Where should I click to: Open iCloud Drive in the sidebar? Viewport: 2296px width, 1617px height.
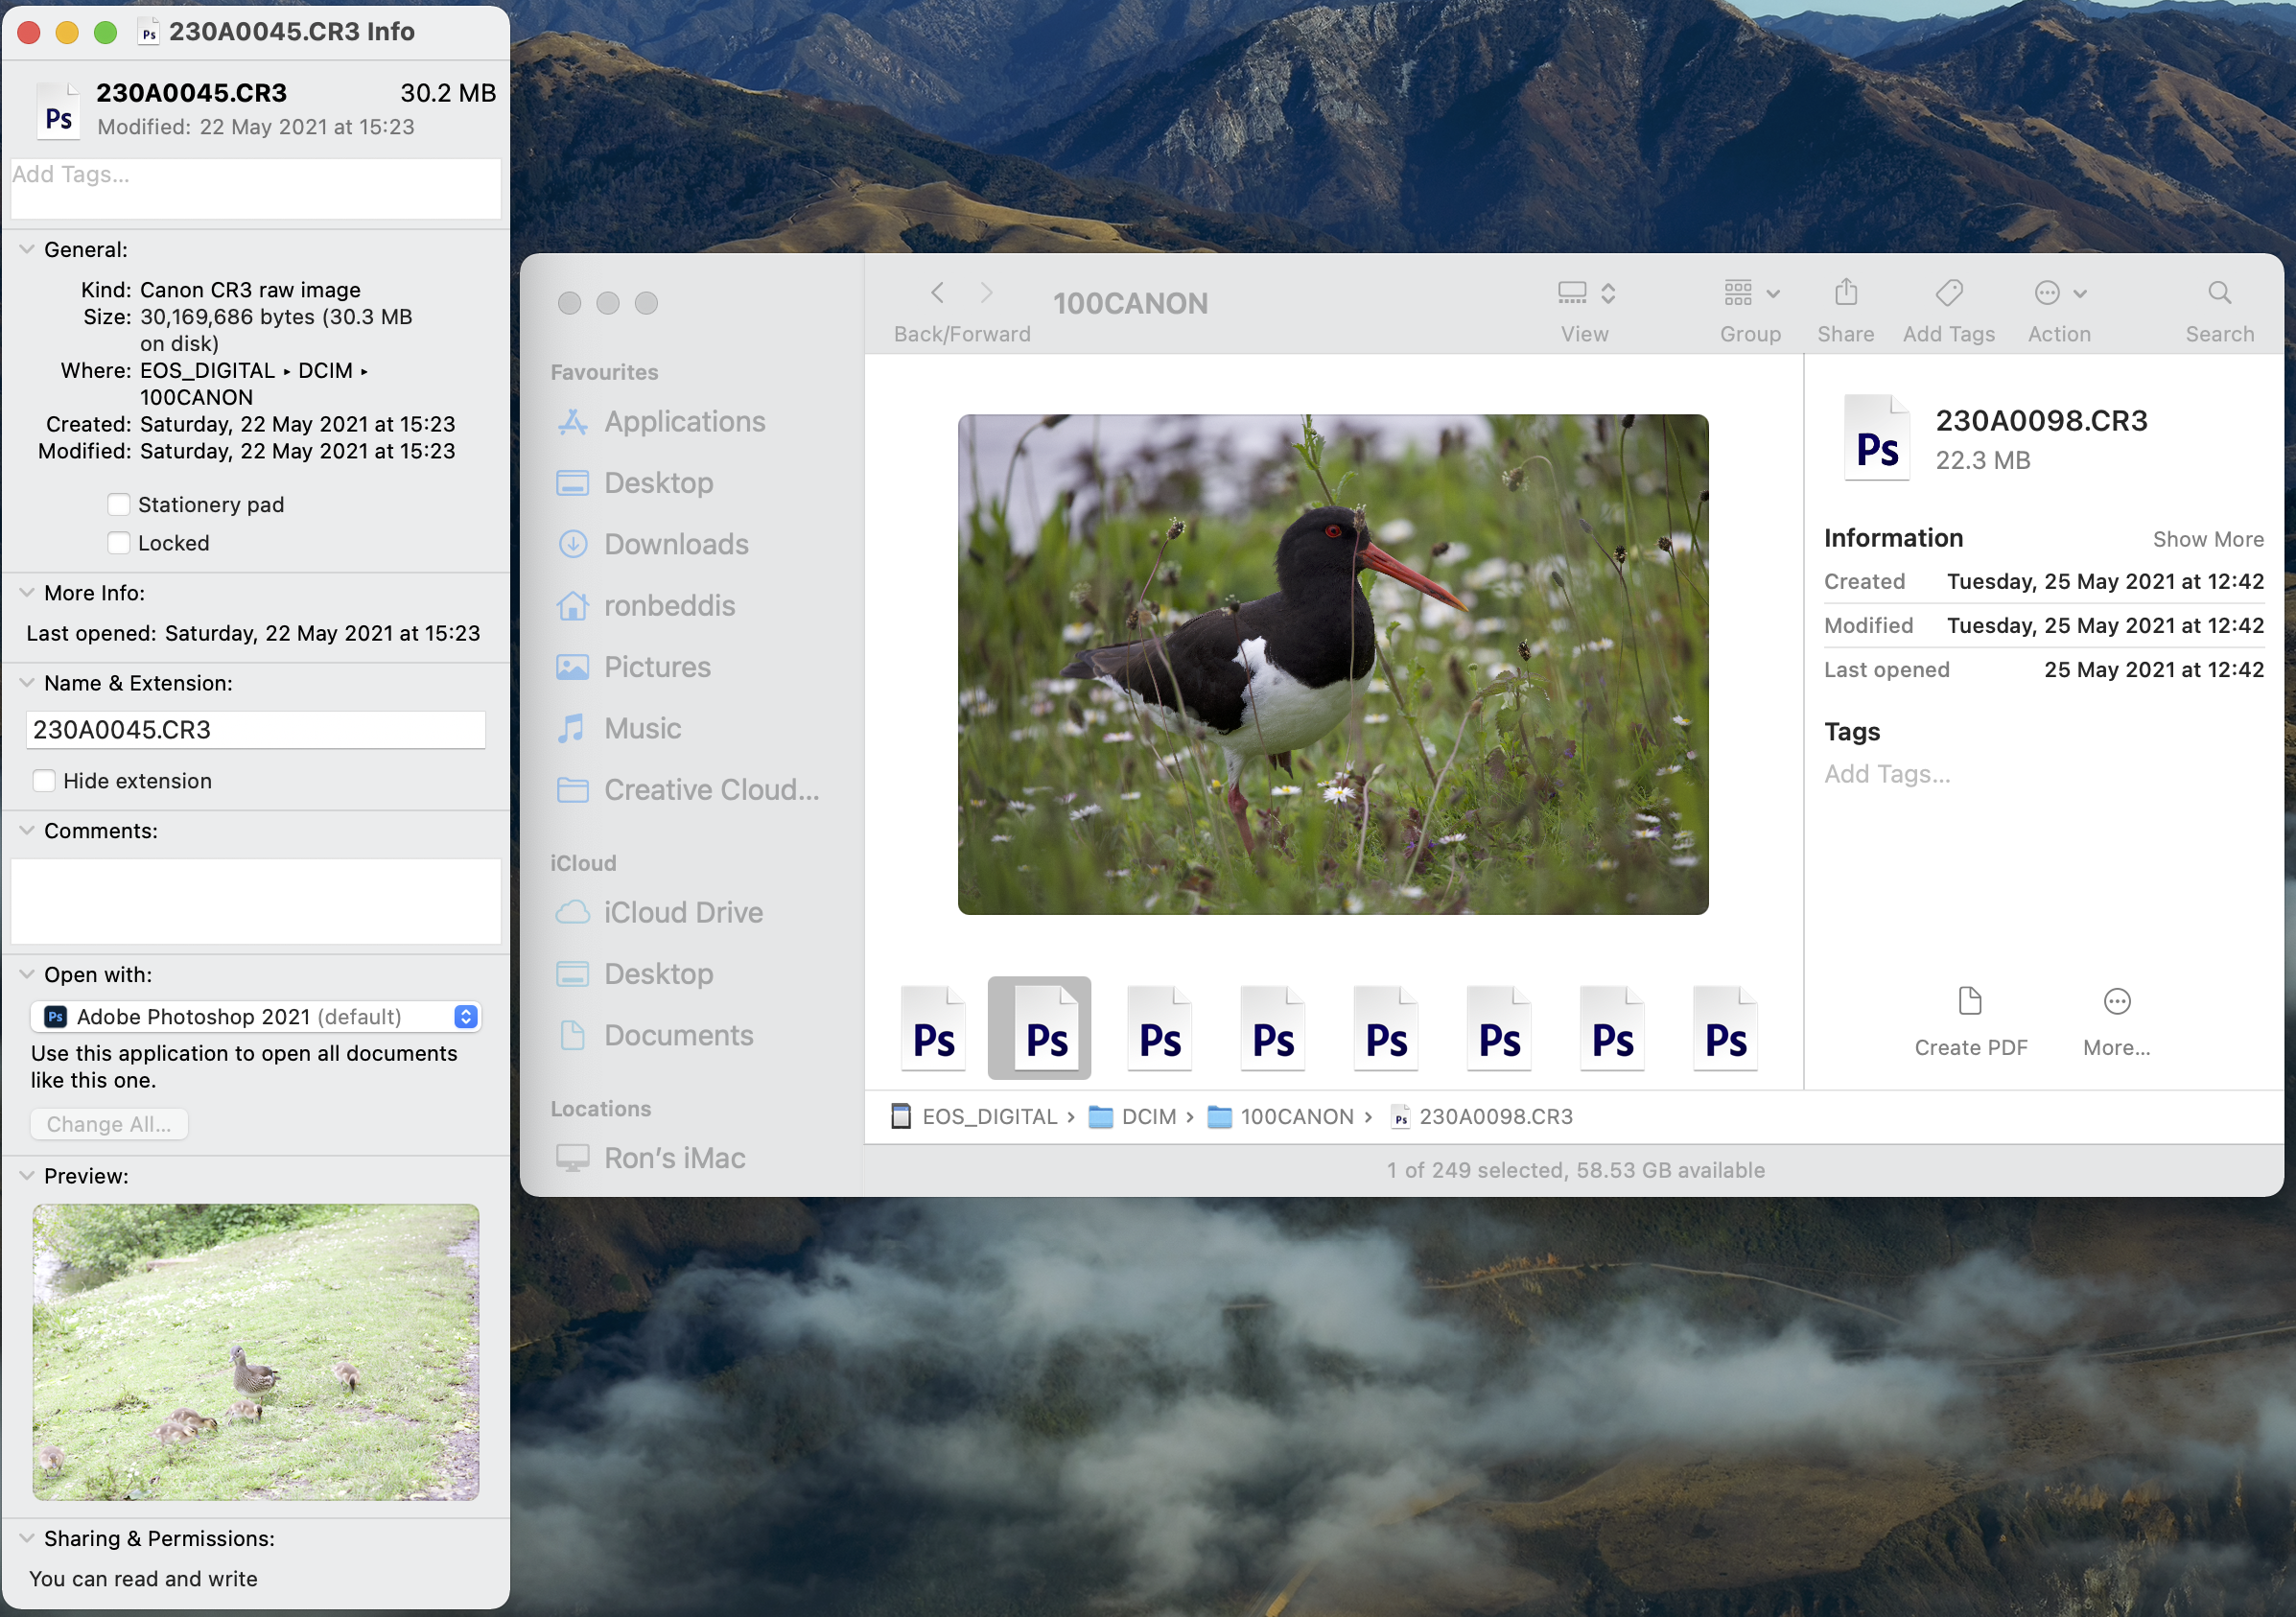pyautogui.click(x=683, y=912)
